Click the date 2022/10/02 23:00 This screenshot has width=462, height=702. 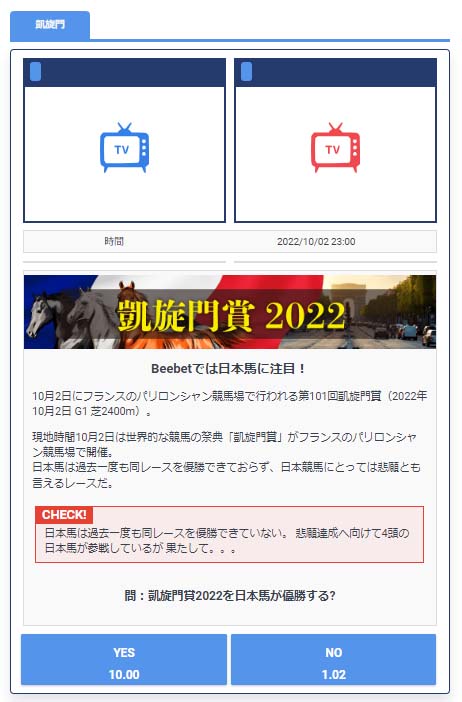pos(316,242)
